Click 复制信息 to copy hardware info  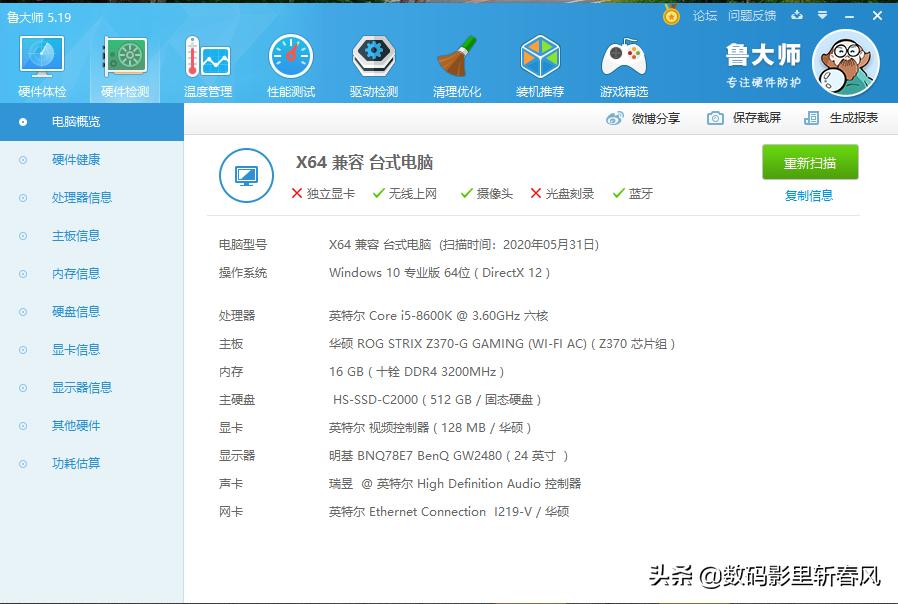coord(809,193)
